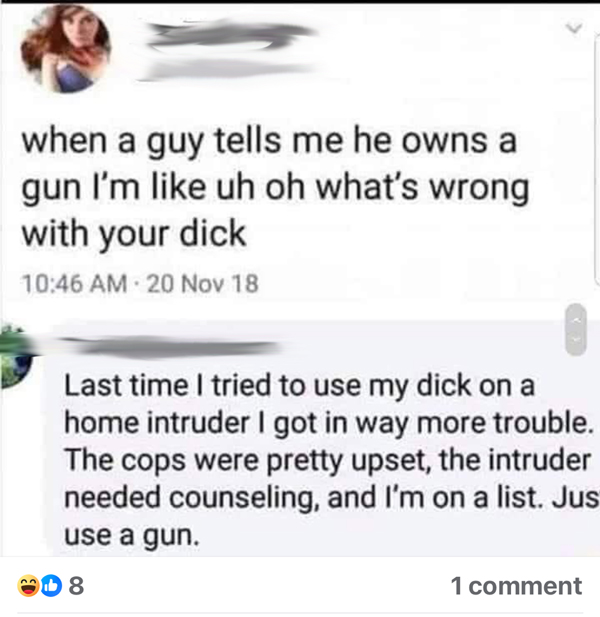Click the tweet text about owning a gun
This screenshot has height=617, width=600.
pos(275,187)
